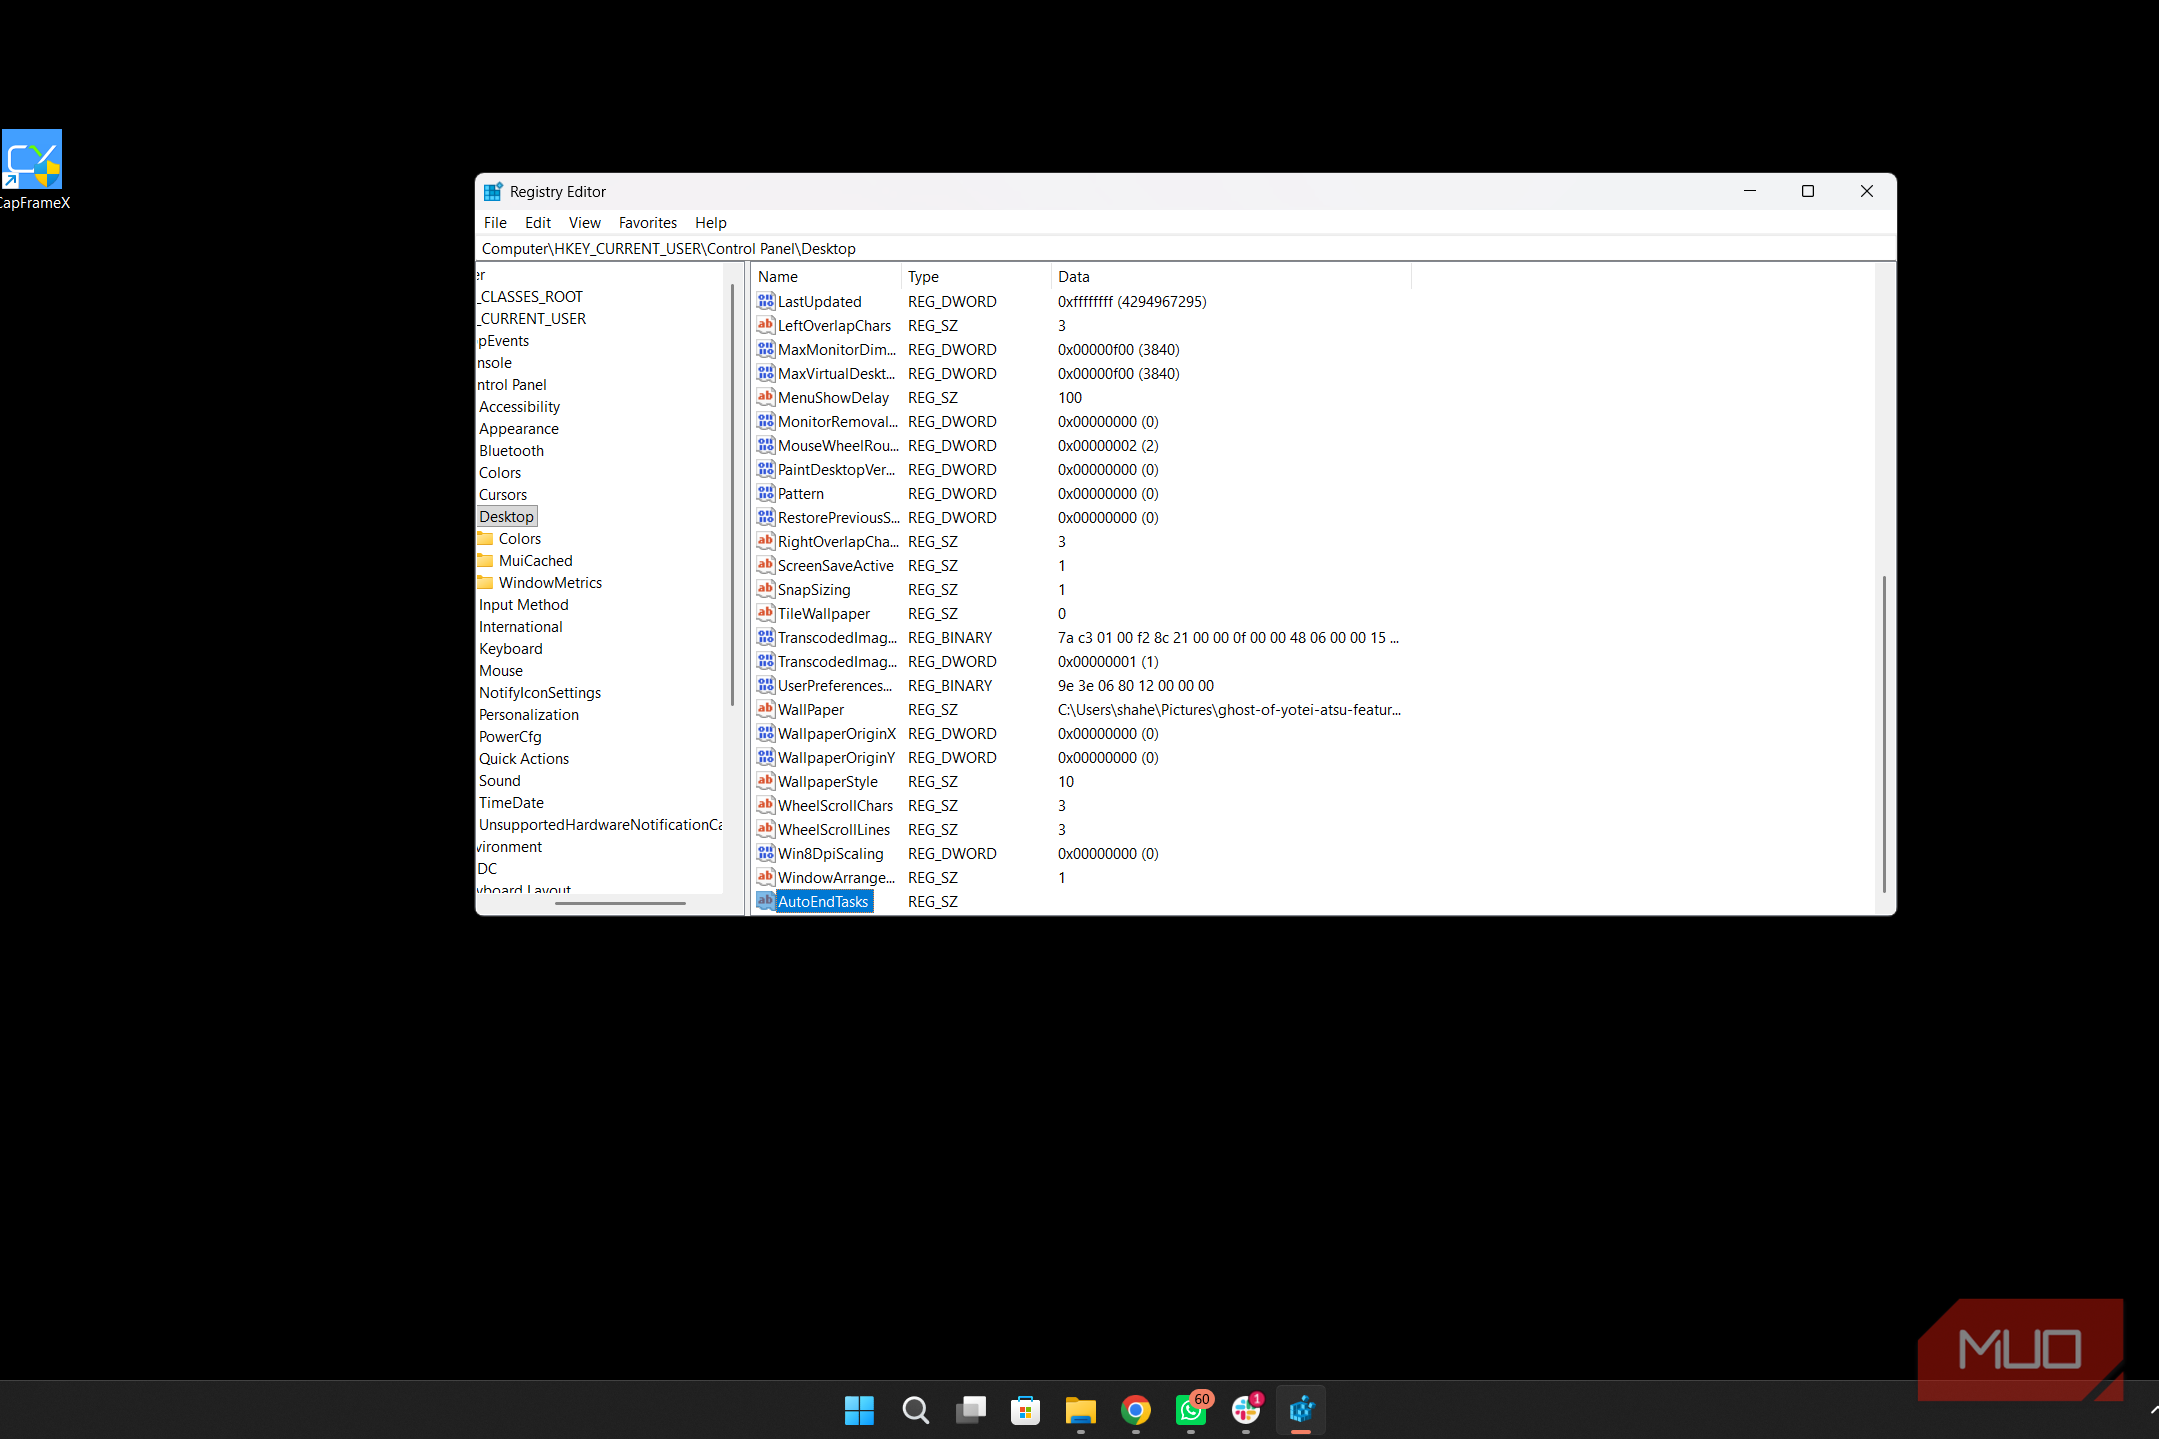Screen dimensions: 2159x1439
Task: Click the WallpaperOriginX value icon
Action: pyautogui.click(x=766, y=733)
